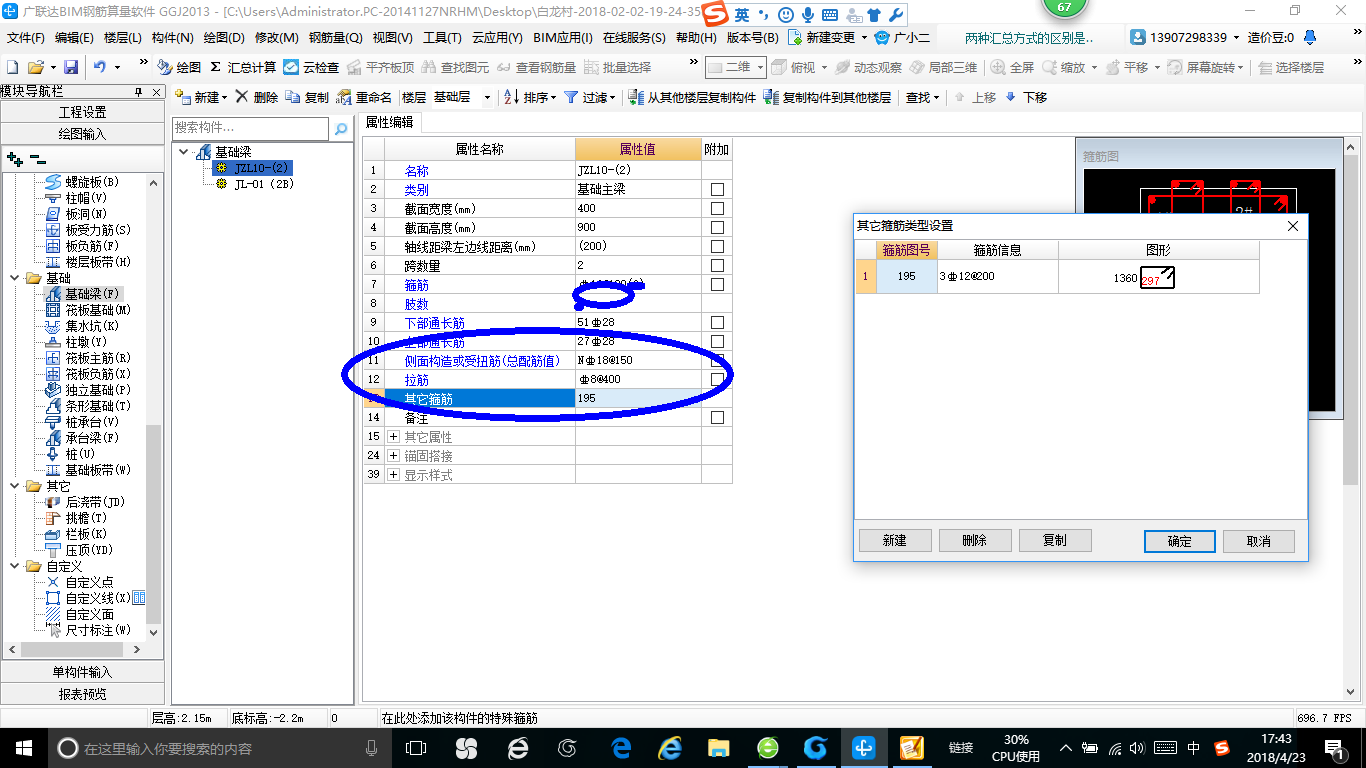
Task: Select 螺旋板(B) in navigation tree
Action: click(x=83, y=182)
